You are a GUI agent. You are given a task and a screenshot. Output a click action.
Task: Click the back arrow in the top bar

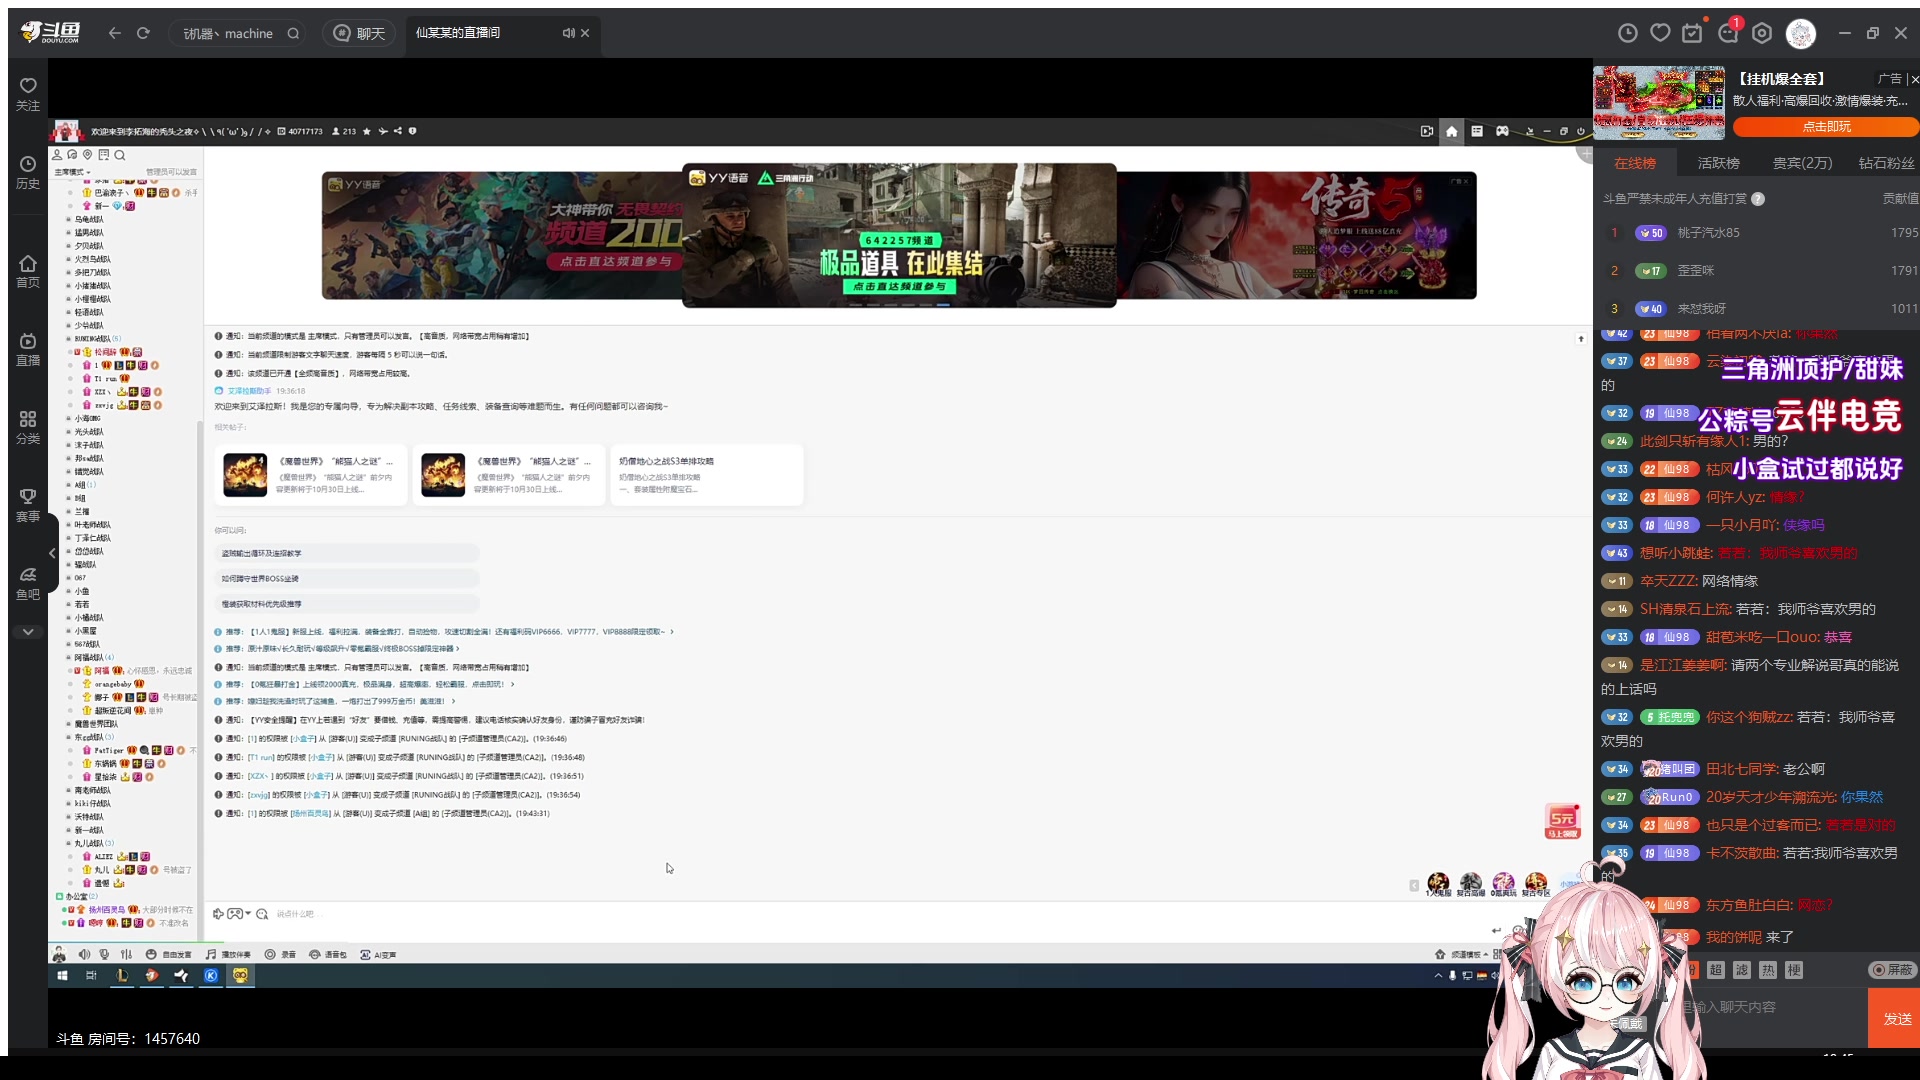(115, 33)
